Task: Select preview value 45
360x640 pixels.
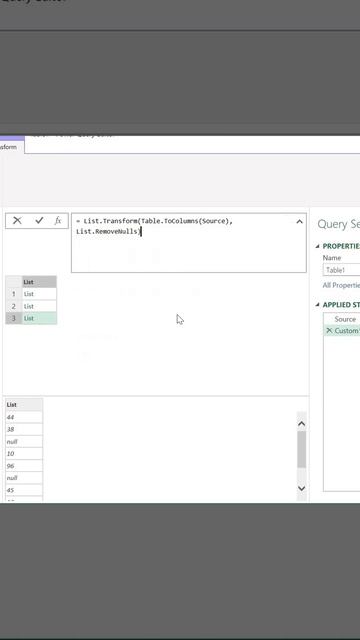Action: tap(24, 490)
